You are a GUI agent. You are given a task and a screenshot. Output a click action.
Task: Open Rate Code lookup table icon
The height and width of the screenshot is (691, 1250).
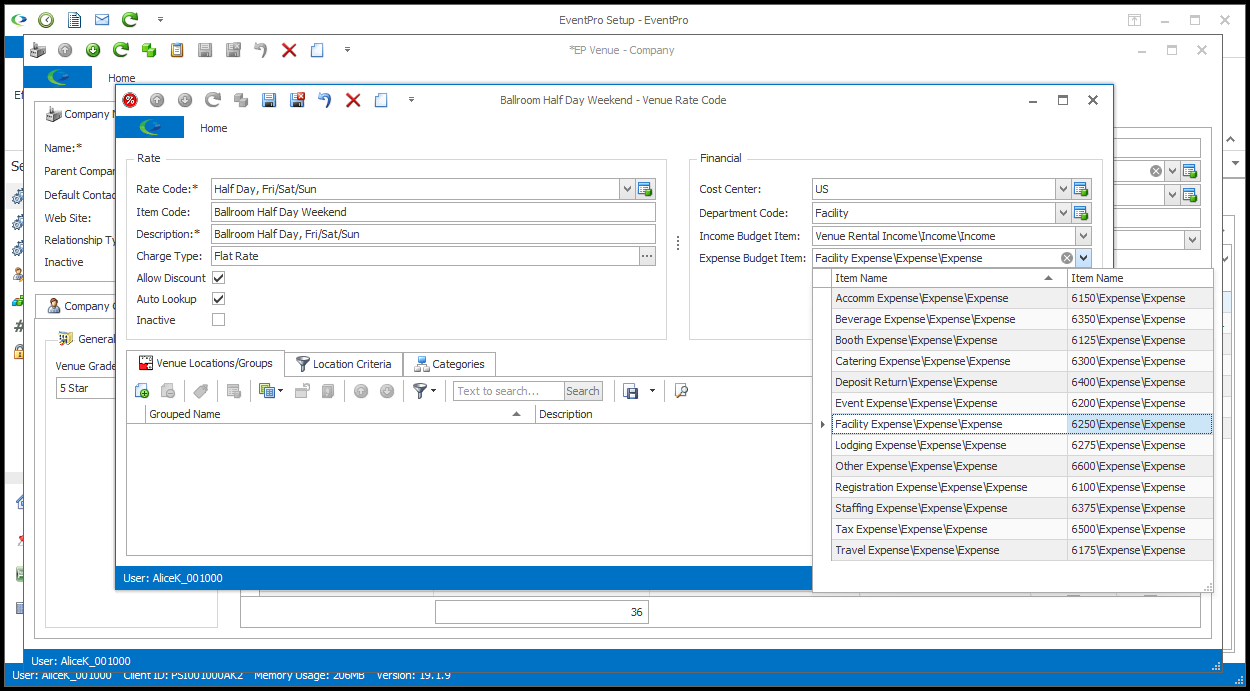tap(645, 189)
